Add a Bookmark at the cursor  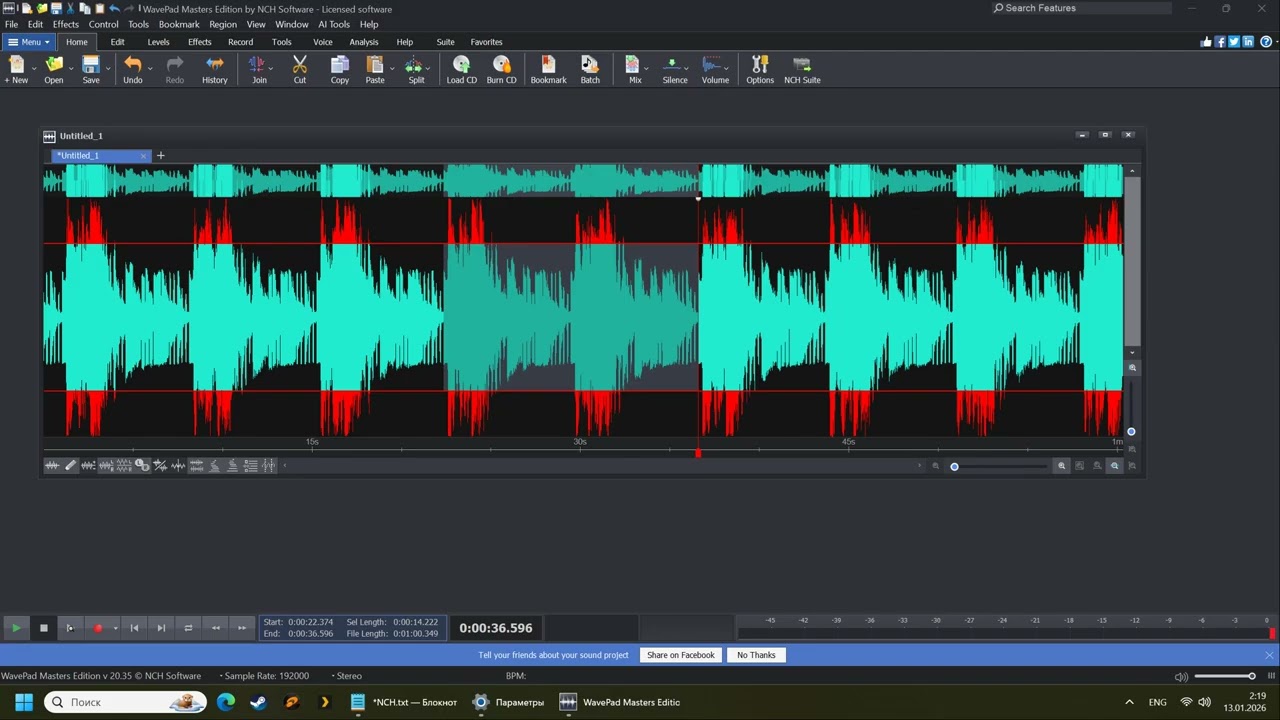point(548,70)
